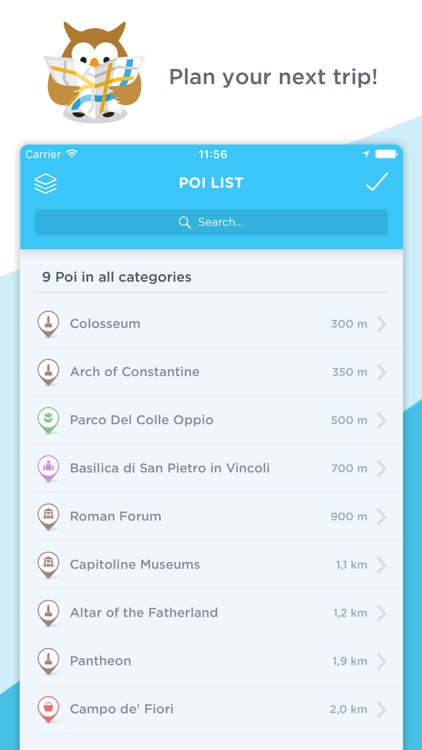Click the Colosseum monument pin icon
Image resolution: width=422 pixels, height=750 pixels.
click(48, 324)
